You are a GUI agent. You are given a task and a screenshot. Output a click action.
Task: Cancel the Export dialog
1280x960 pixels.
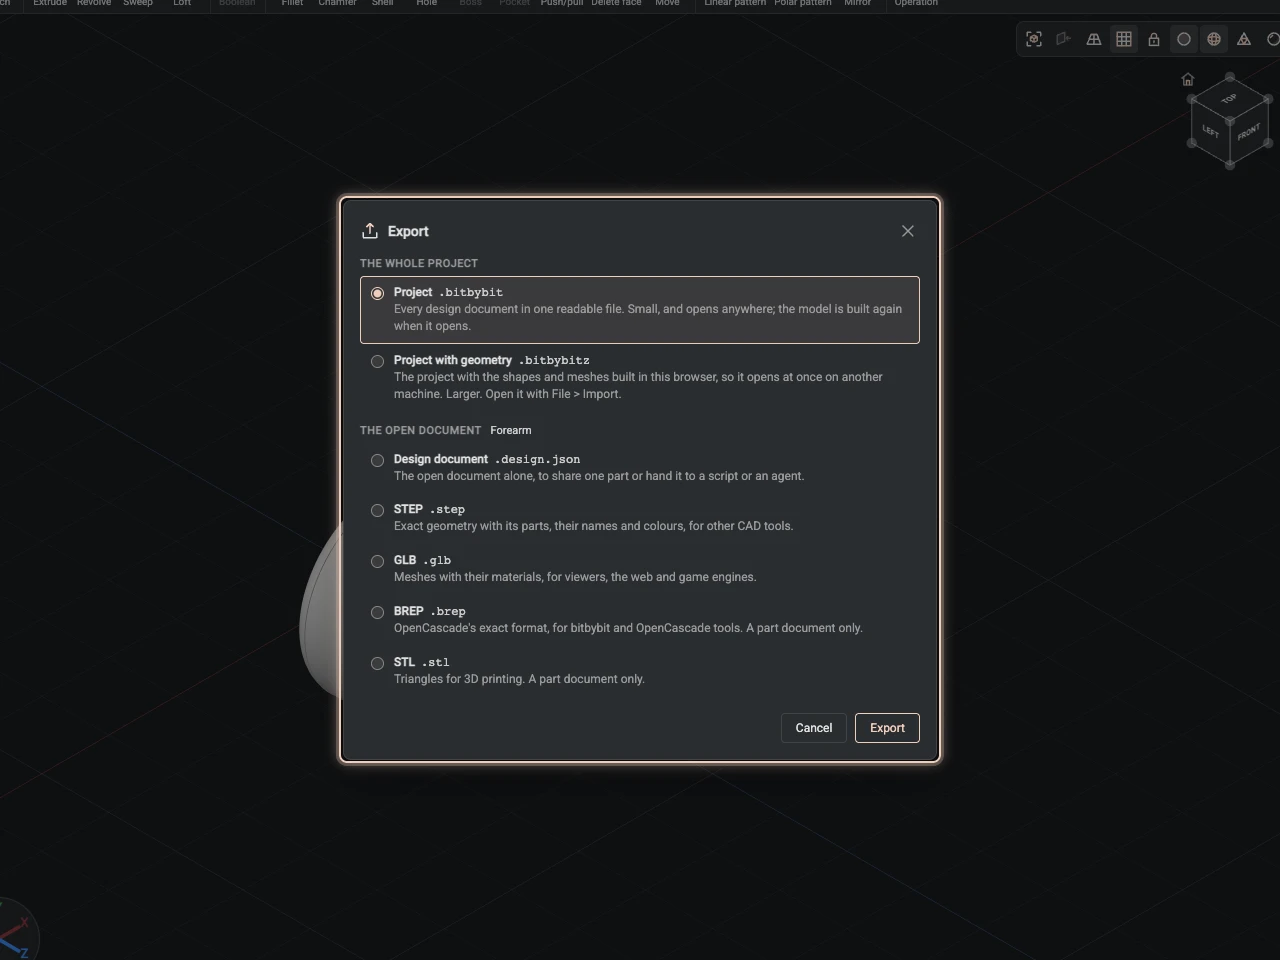814,728
